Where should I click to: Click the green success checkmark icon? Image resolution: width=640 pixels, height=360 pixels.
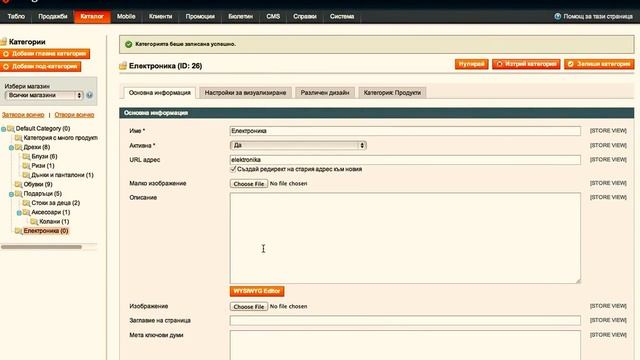(x=129, y=44)
